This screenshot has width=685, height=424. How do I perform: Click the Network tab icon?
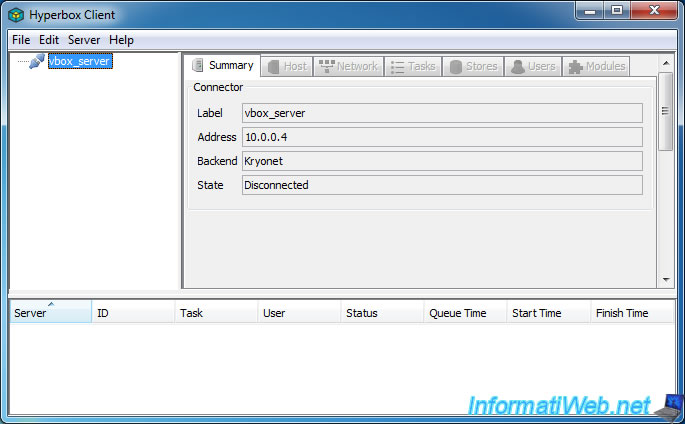click(325, 67)
